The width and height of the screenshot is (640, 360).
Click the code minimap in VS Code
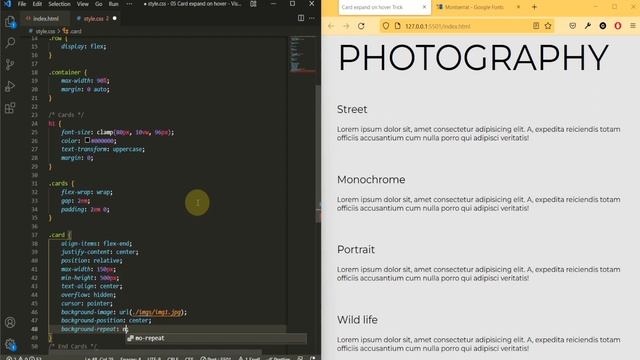[302, 55]
